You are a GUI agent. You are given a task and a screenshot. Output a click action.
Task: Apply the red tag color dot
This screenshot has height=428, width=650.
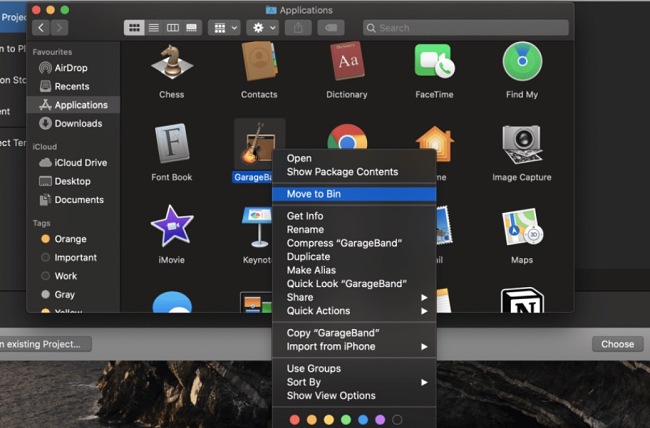click(295, 420)
